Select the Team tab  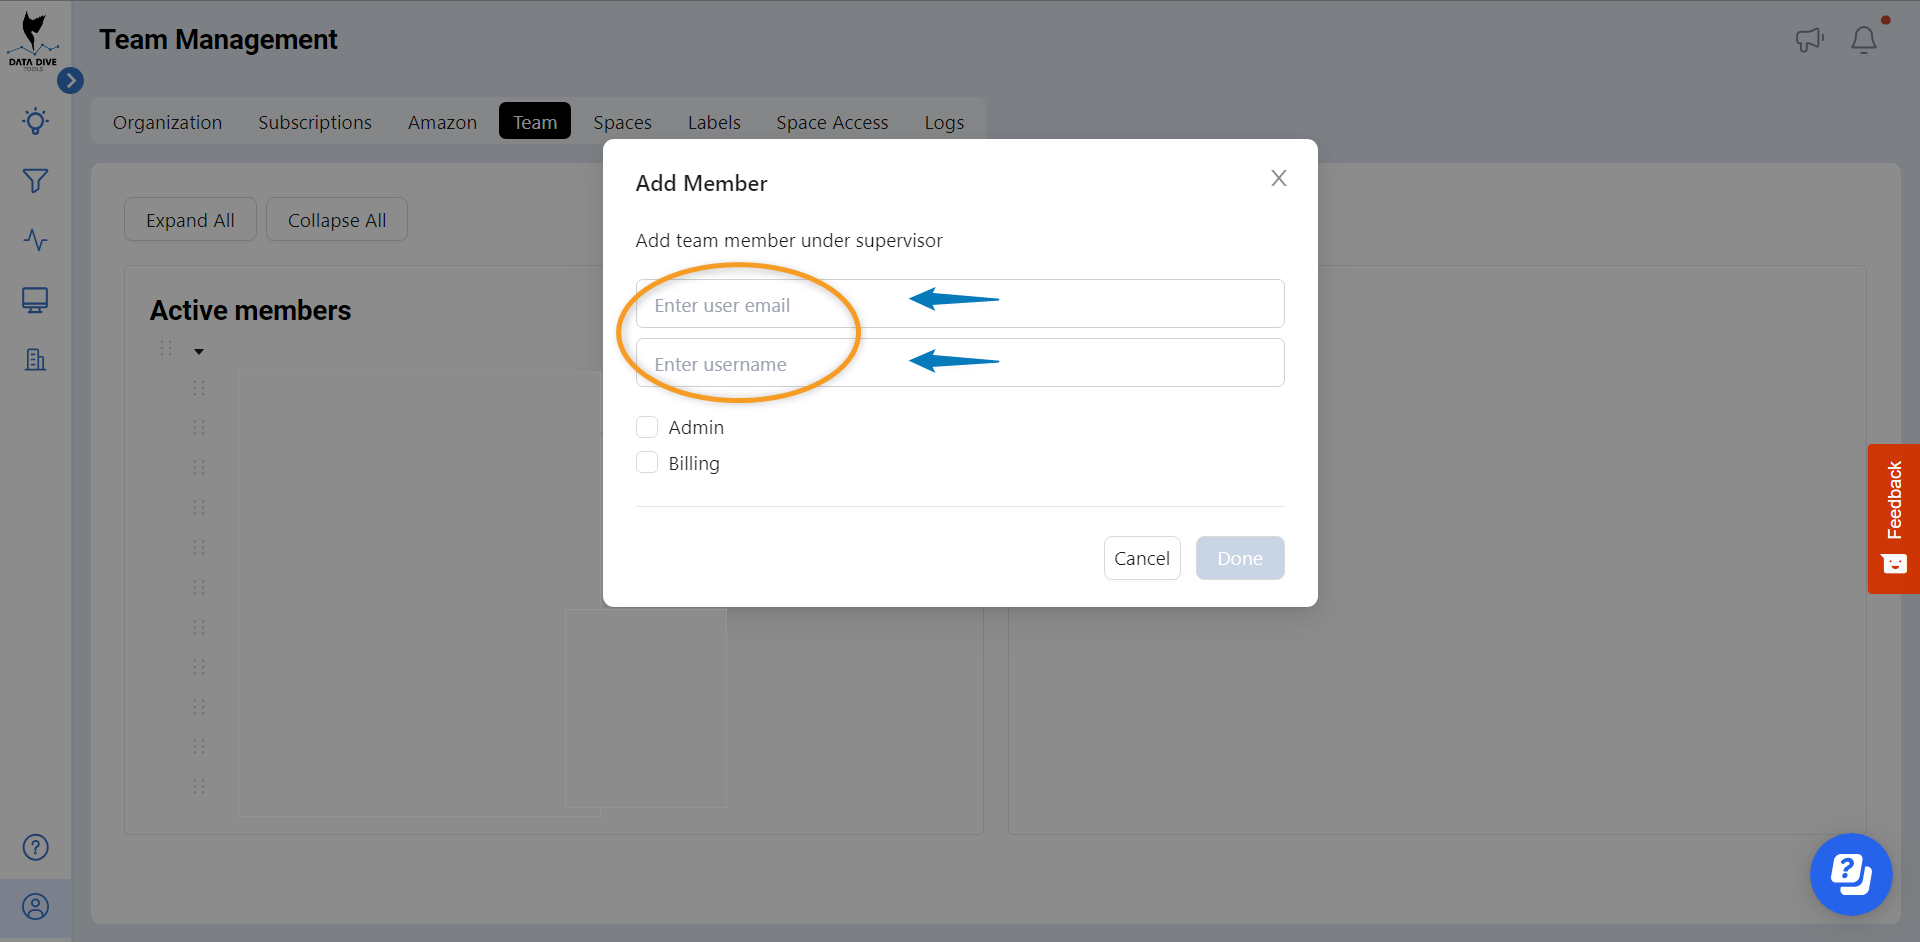[x=535, y=122]
